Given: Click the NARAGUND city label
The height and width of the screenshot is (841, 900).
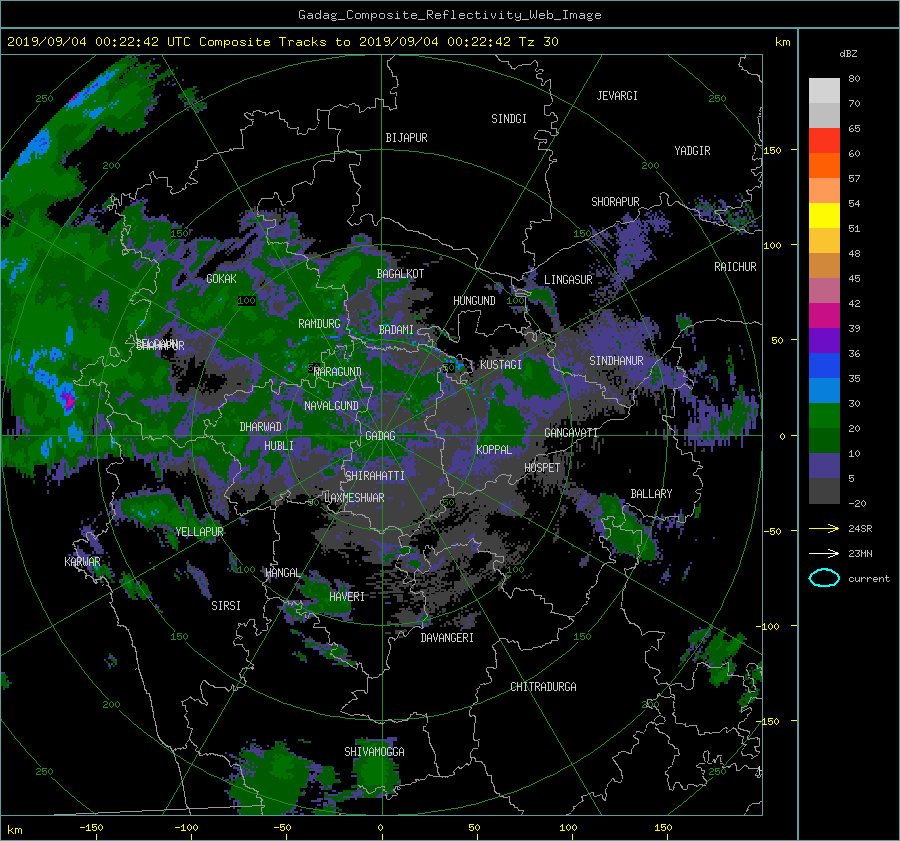Looking at the screenshot, I should 338,372.
